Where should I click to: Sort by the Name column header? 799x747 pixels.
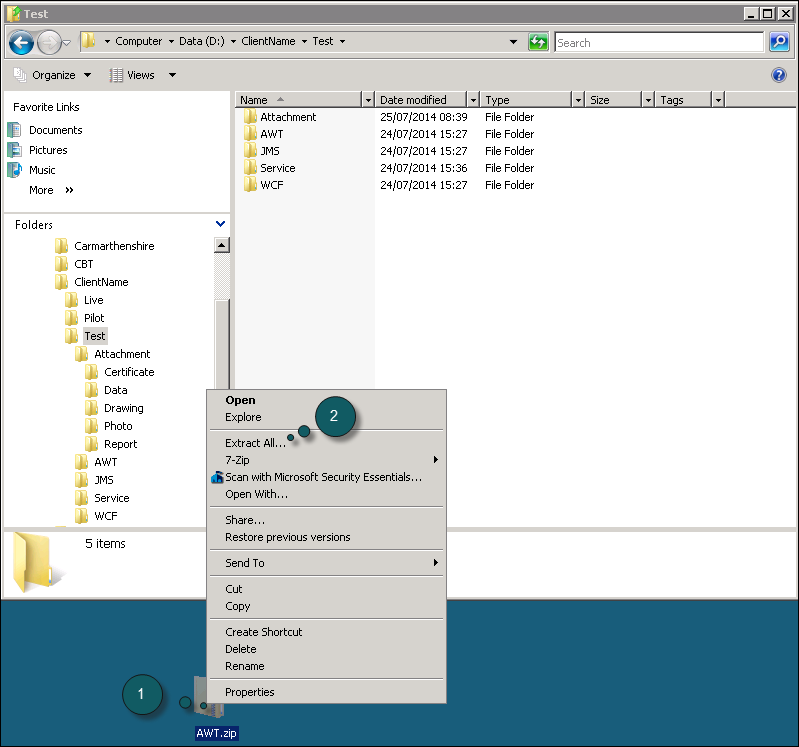pos(299,100)
